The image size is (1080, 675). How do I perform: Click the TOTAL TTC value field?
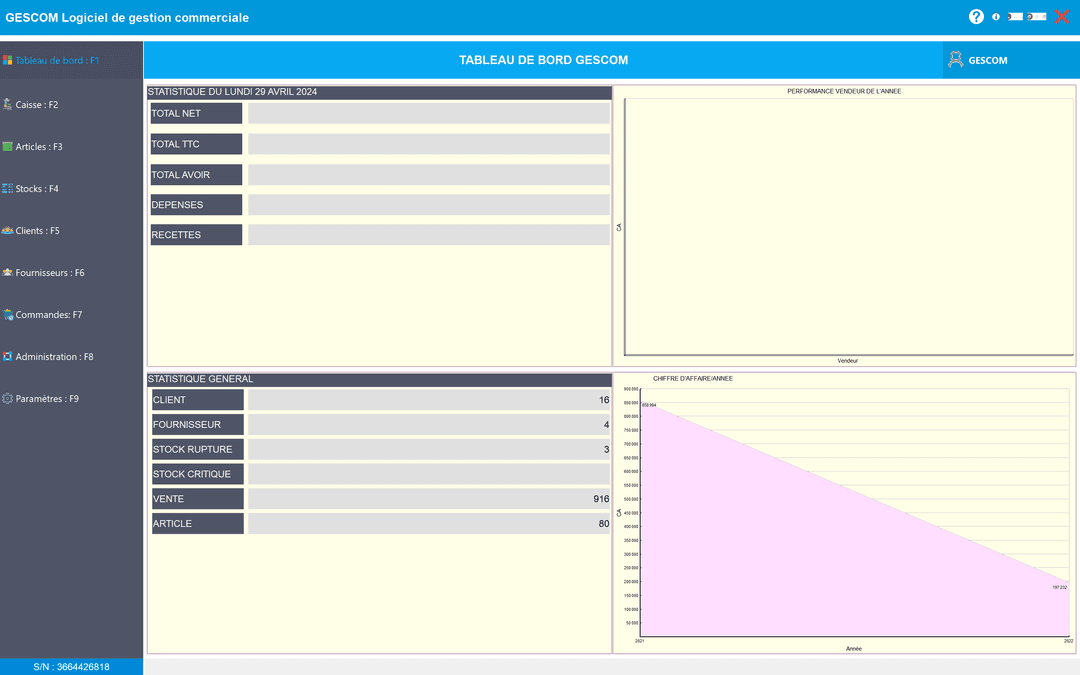(x=428, y=144)
